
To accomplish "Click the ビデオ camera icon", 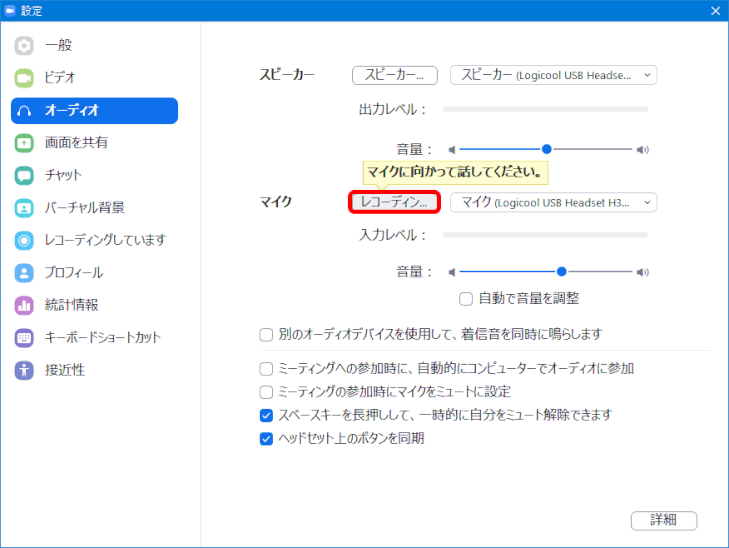I will coord(24,78).
